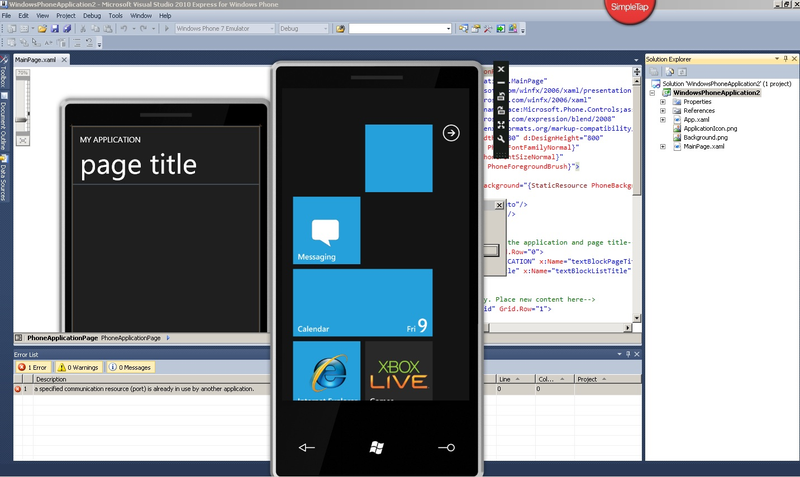Click the Paste icon in toolbar

pyautogui.click(x=107, y=29)
